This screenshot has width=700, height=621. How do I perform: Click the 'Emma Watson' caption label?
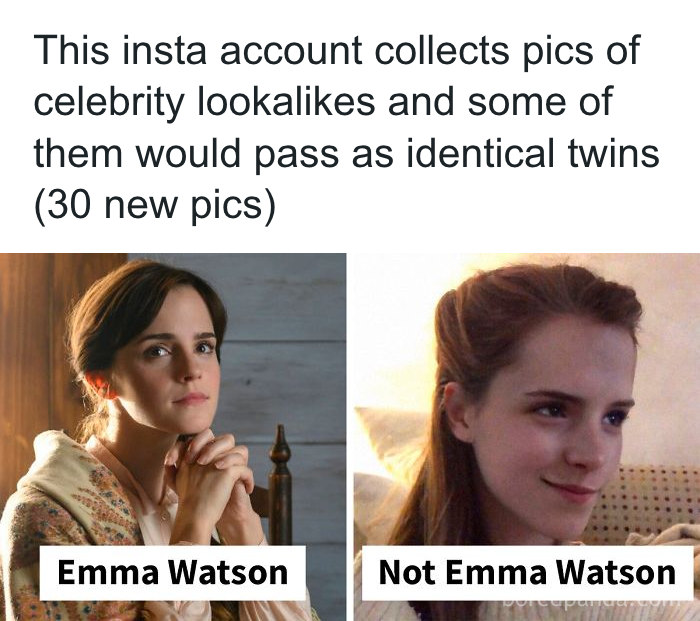coord(173,573)
